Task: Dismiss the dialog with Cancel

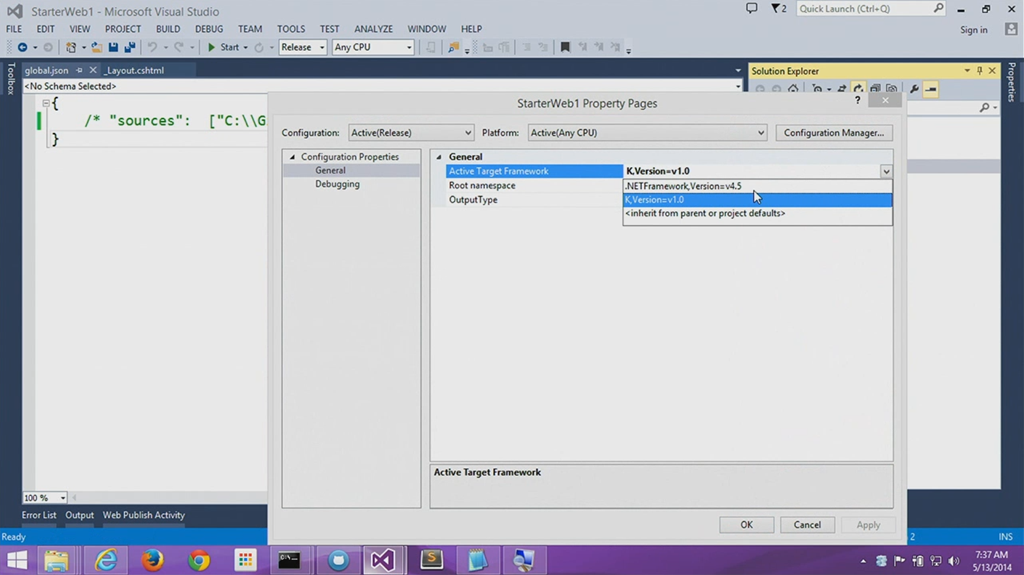Action: 807,525
